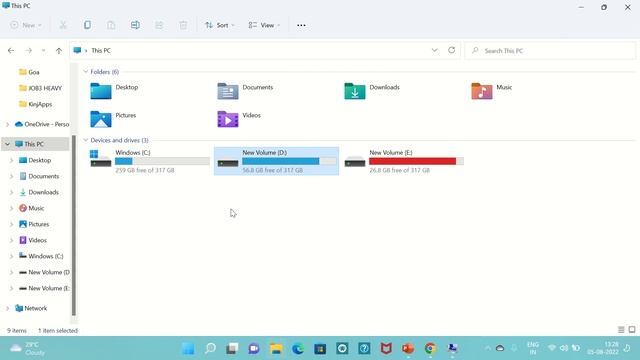Image resolution: width=640 pixels, height=360 pixels.
Task: Open PowerPoint from taskbar
Action: point(408,349)
